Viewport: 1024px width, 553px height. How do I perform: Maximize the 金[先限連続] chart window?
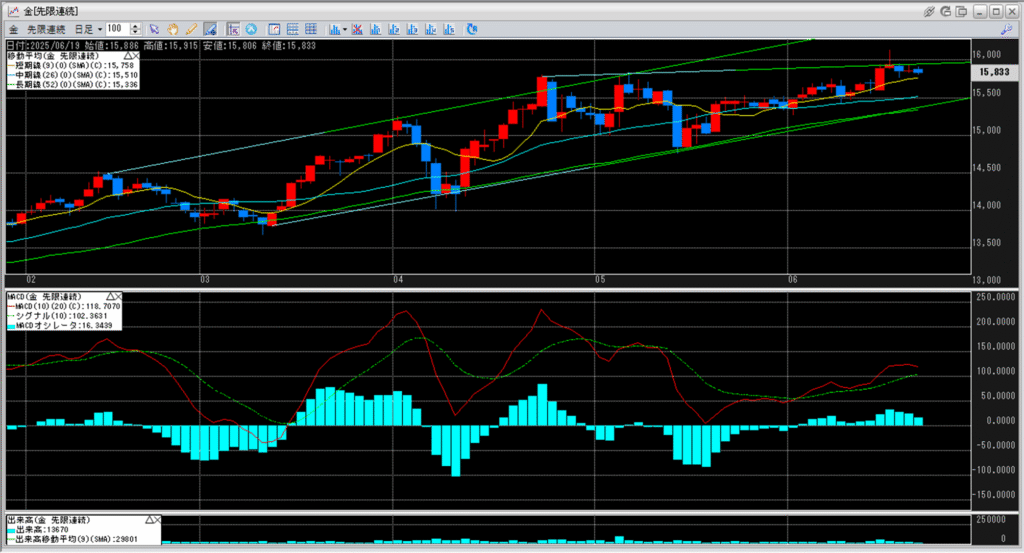pyautogui.click(x=995, y=11)
